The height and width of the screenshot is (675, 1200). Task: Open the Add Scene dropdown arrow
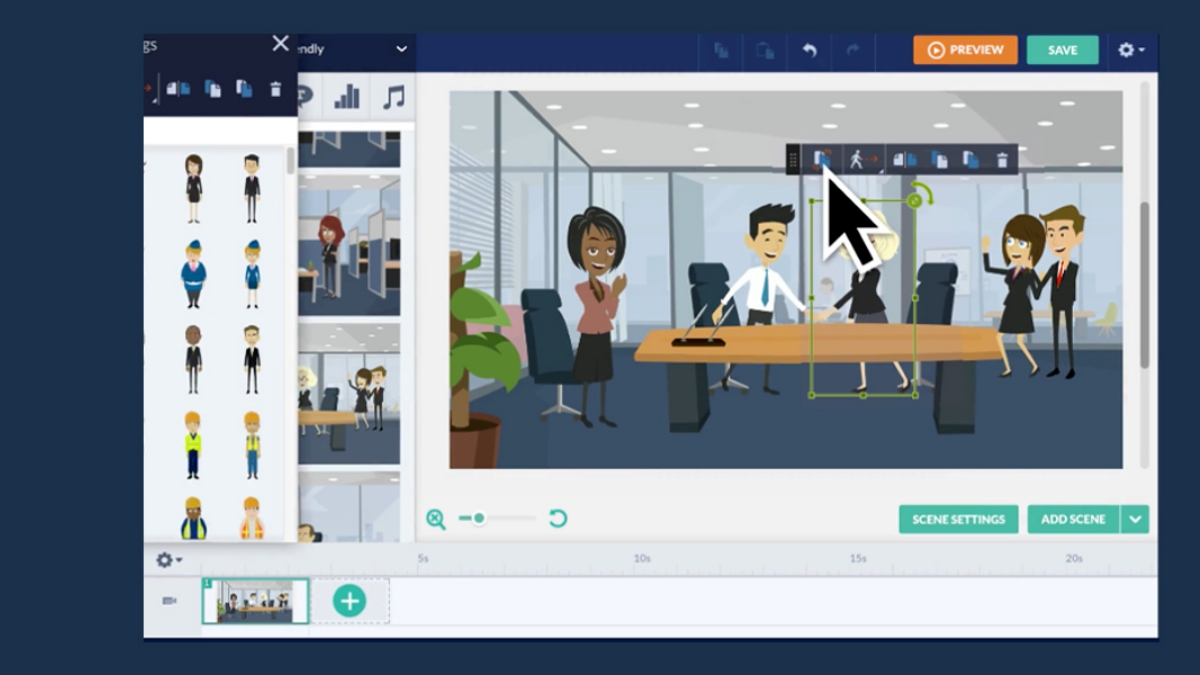coord(1134,519)
